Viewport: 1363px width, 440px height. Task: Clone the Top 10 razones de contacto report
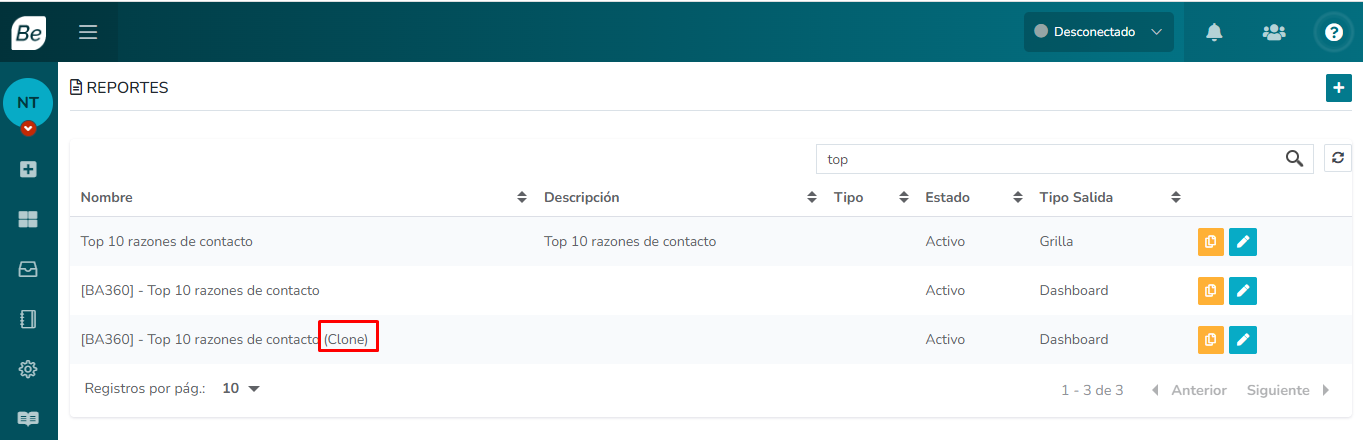click(x=1210, y=241)
